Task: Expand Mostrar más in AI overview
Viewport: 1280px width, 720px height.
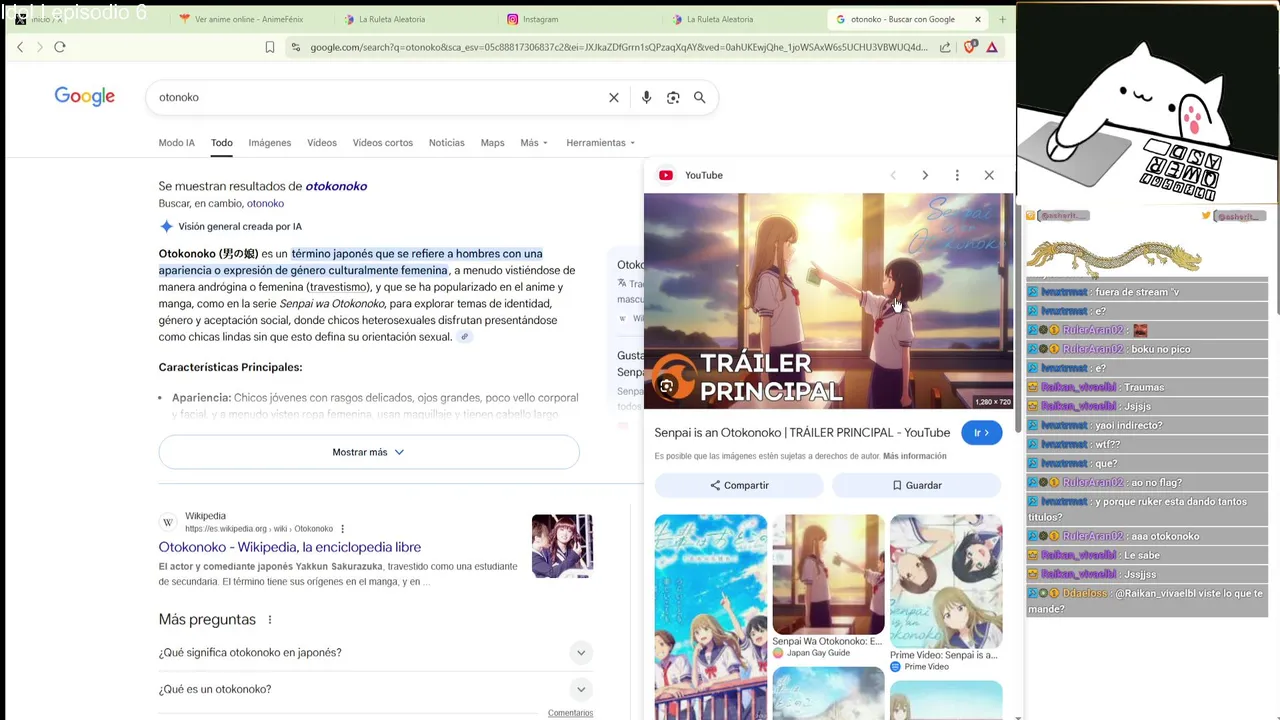Action: [x=369, y=452]
